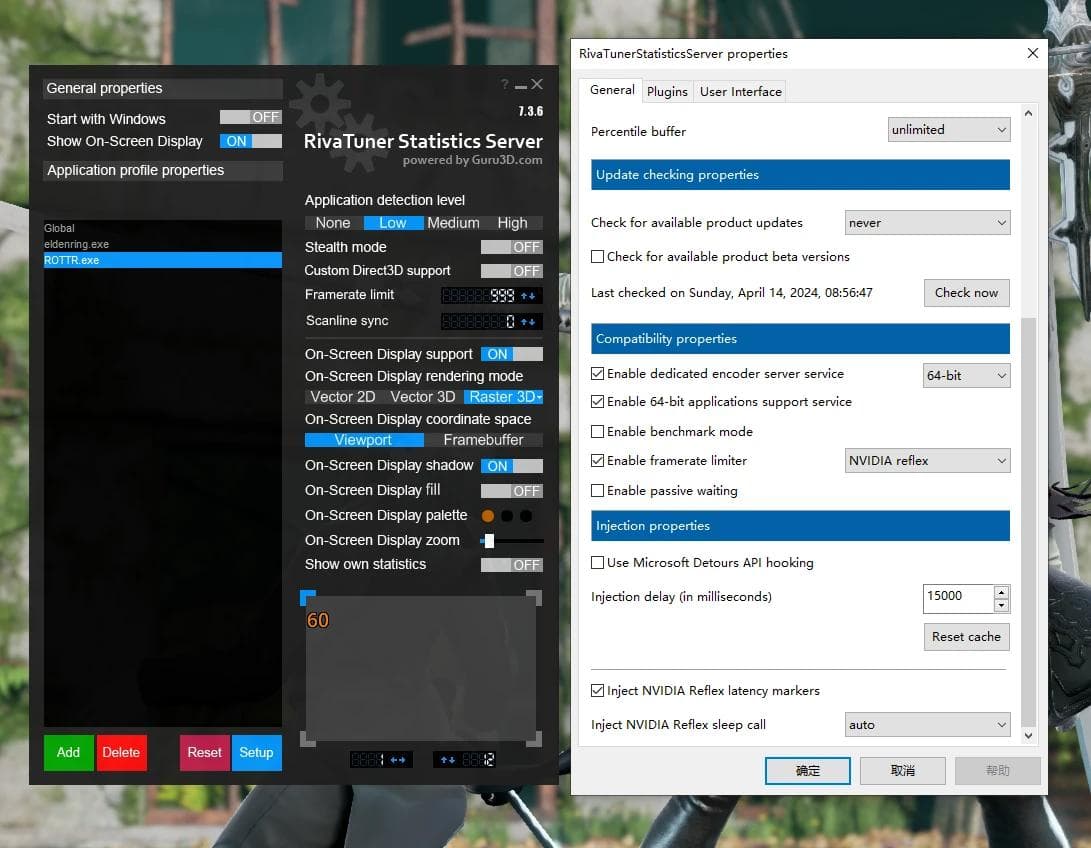Enable benchmark mode checkbox

(597, 431)
